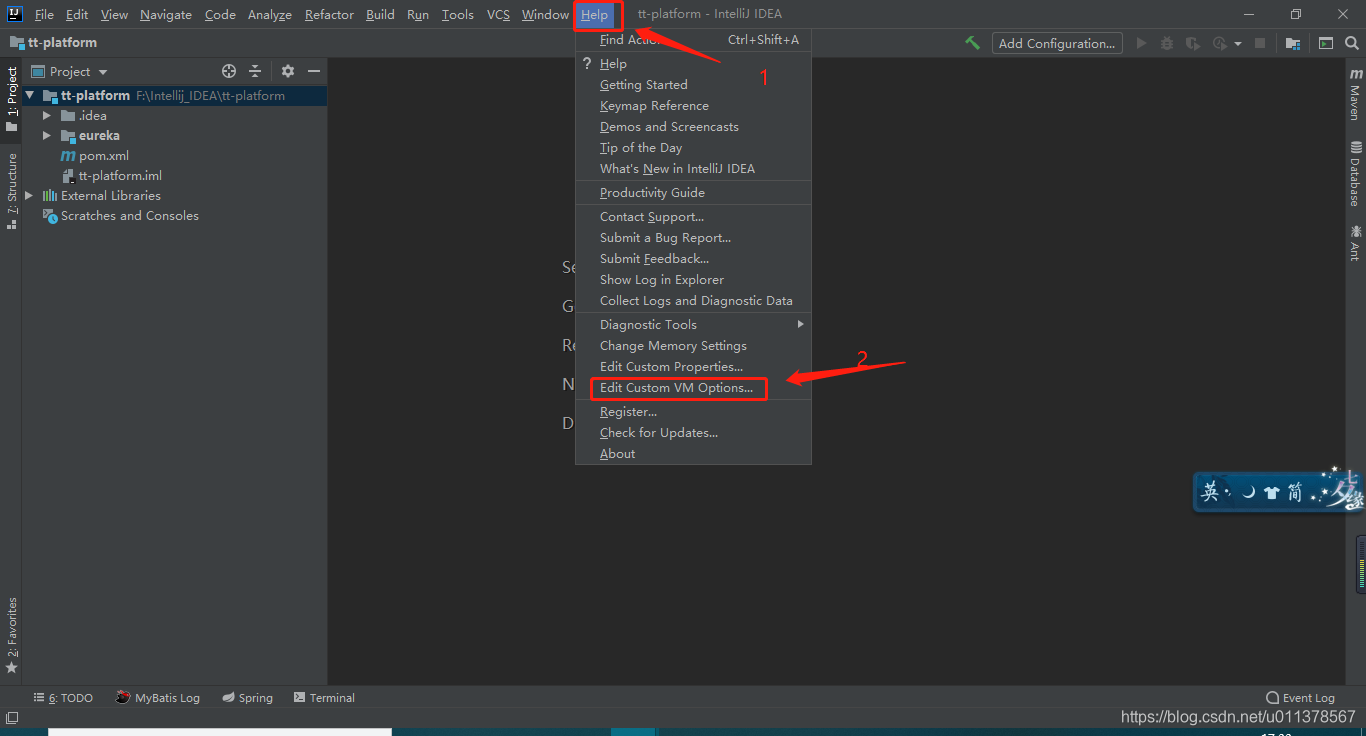Select Edit Custom VM Options... menu item
1366x736 pixels.
[693, 387]
